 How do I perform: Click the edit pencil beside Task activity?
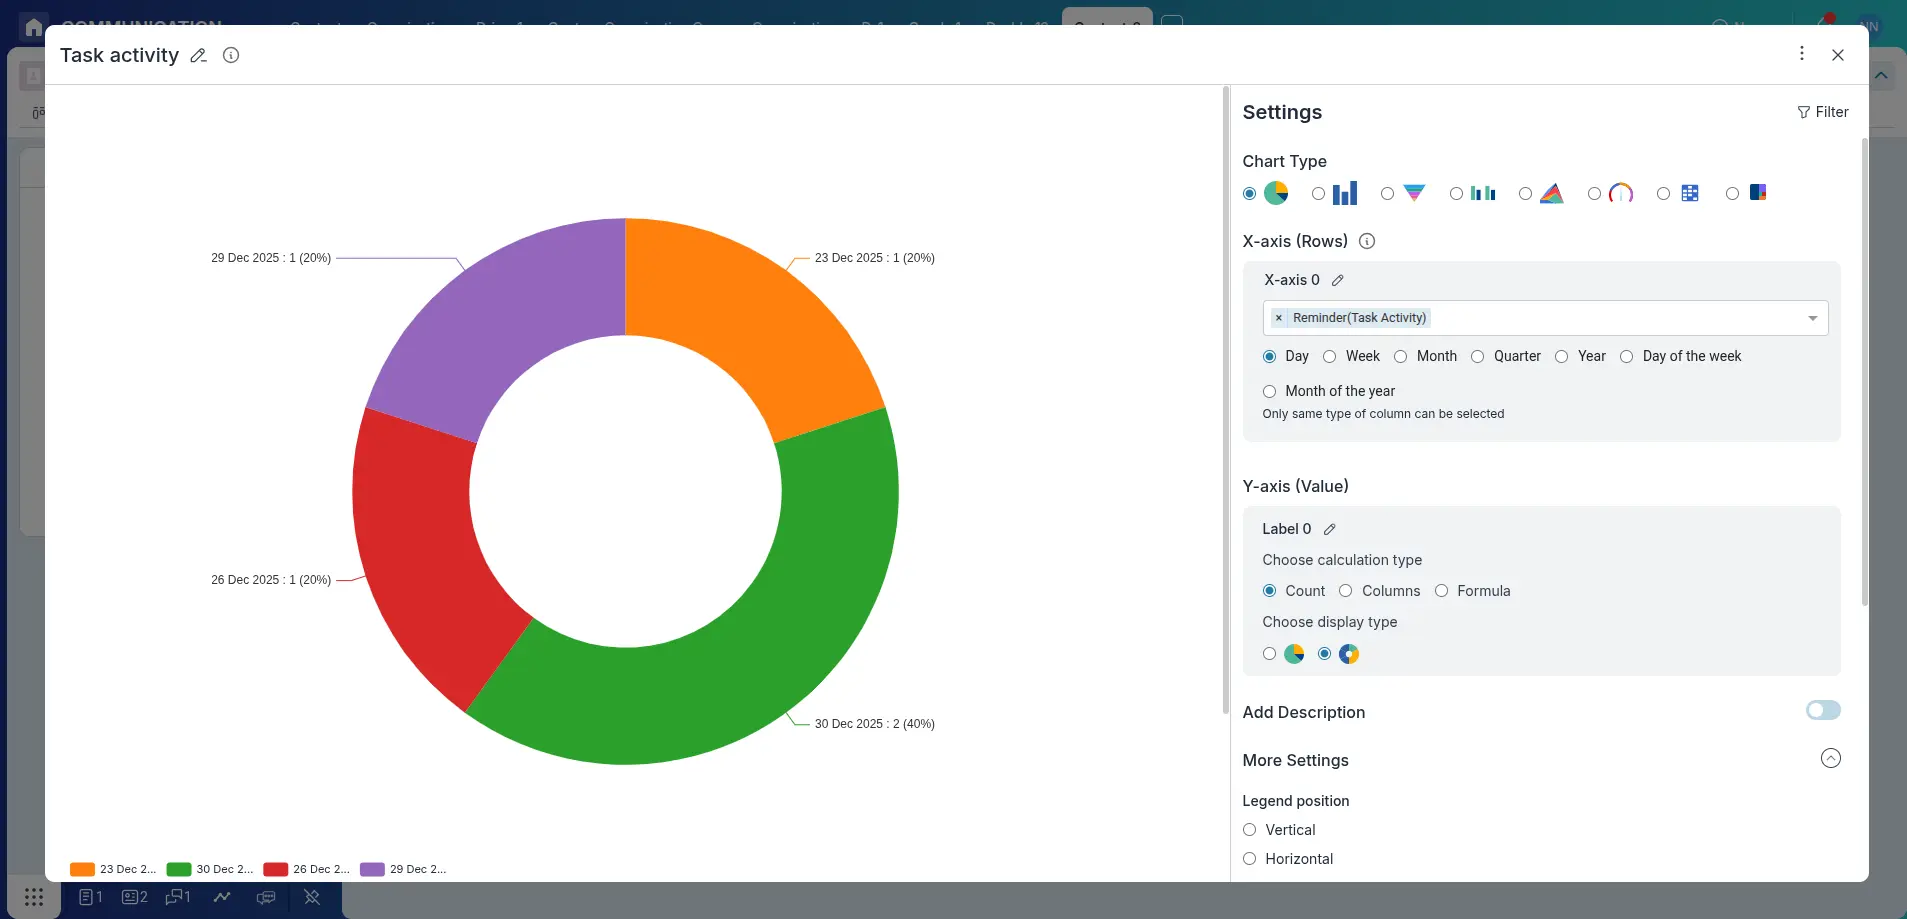(x=198, y=55)
